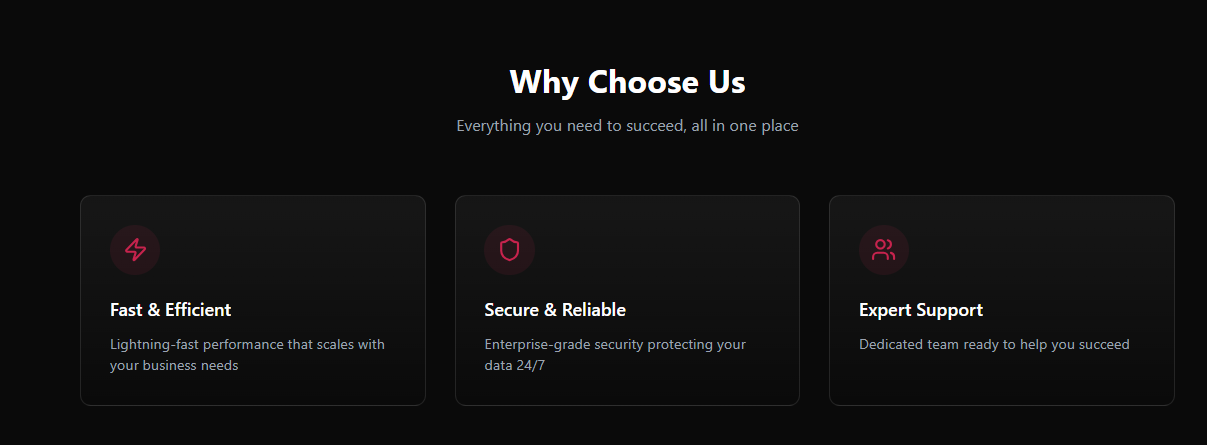Select the Secure & Reliable card title
This screenshot has width=1207, height=445.
[555, 310]
